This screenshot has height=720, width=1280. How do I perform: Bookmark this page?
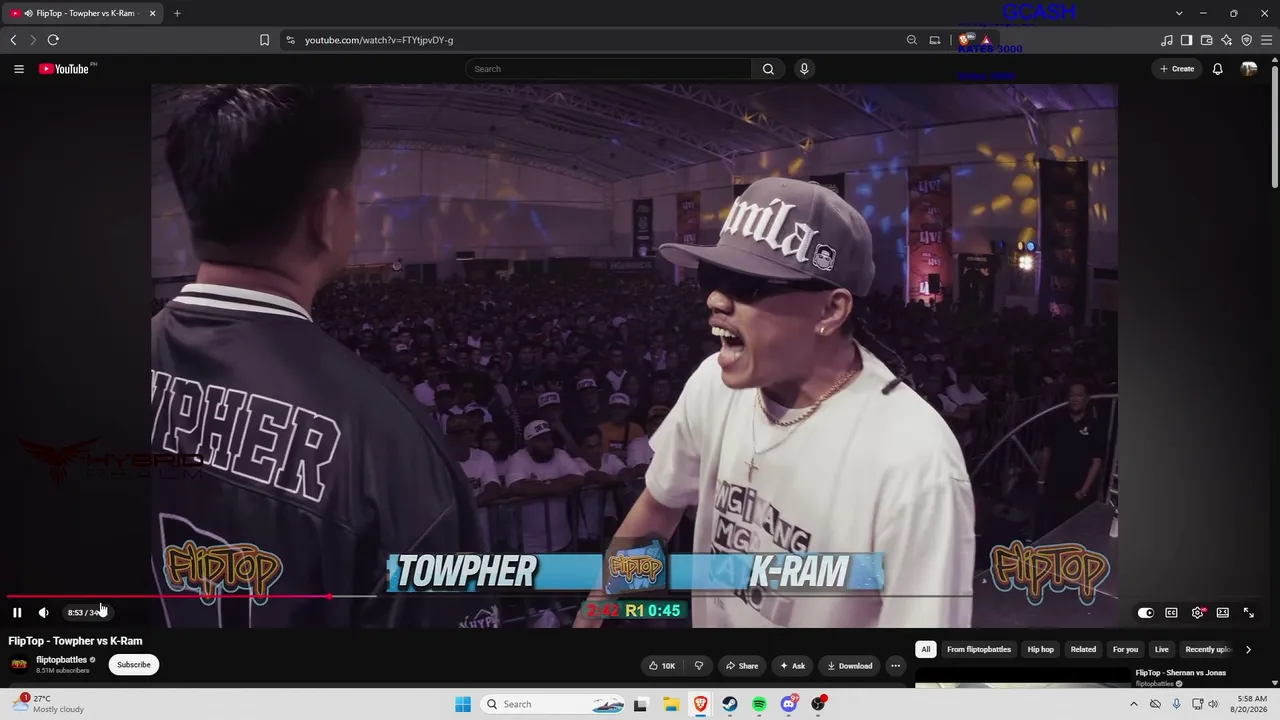(x=264, y=40)
